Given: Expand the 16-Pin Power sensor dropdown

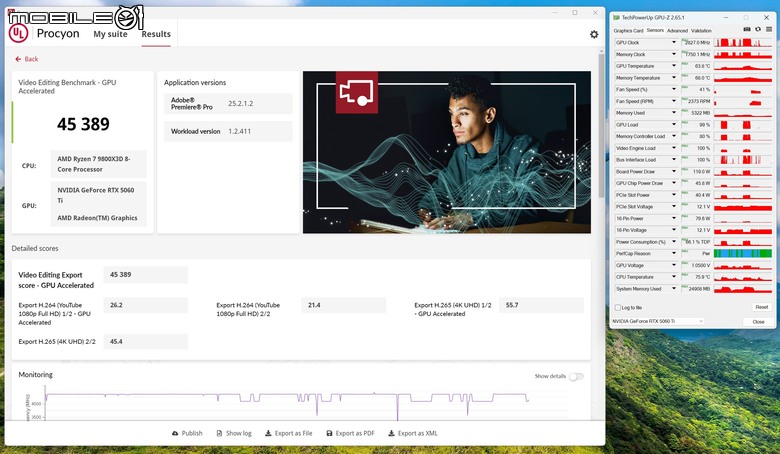Looking at the screenshot, I should 674,218.
